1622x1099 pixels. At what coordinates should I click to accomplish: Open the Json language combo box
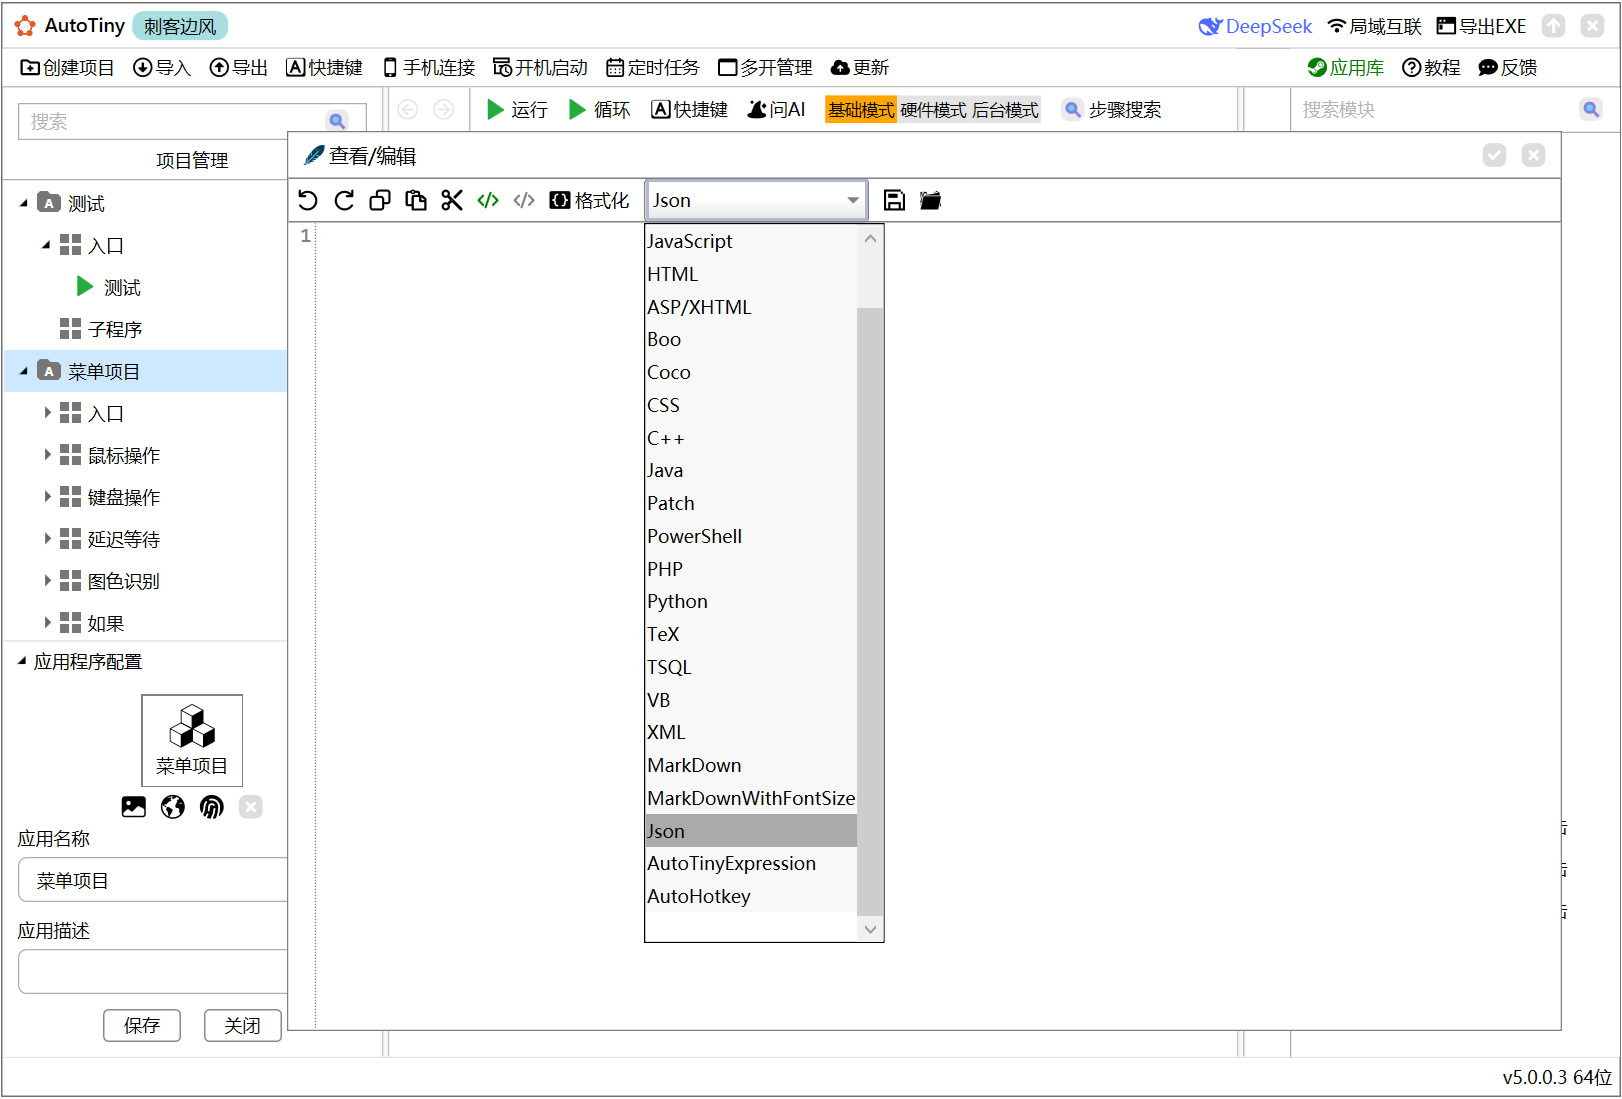pos(757,201)
